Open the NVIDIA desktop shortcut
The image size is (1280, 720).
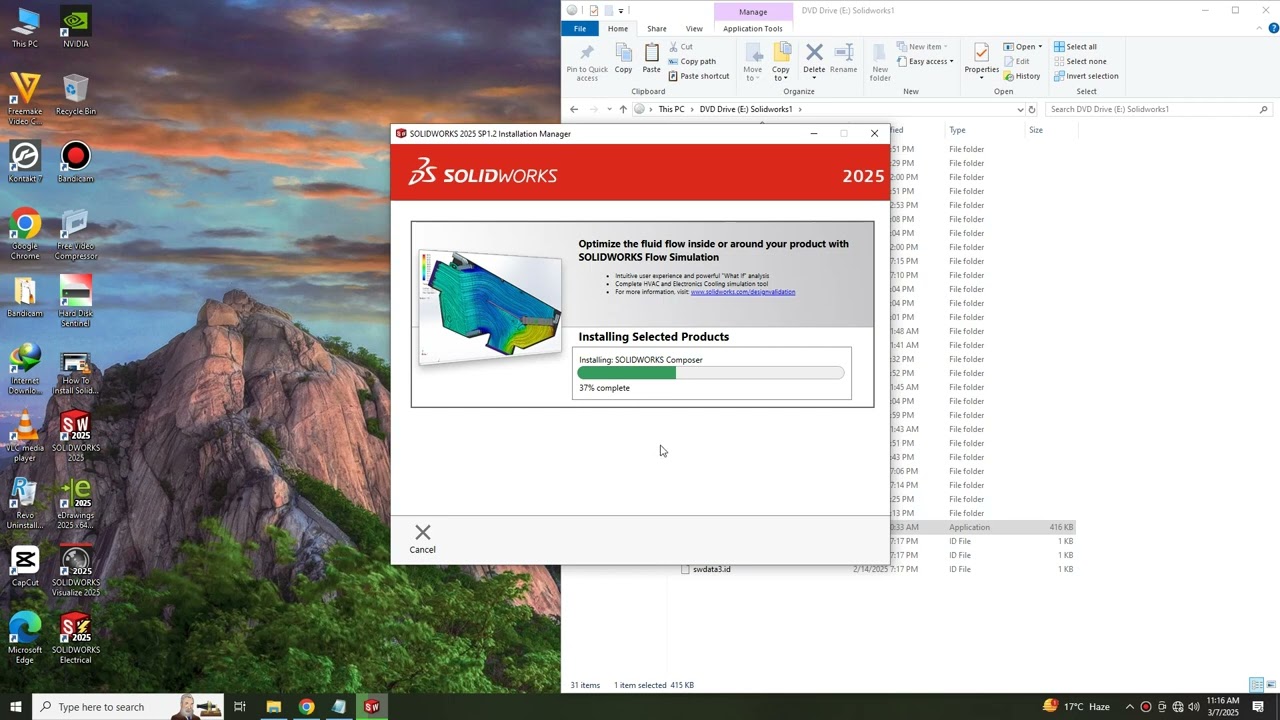pyautogui.click(x=76, y=28)
